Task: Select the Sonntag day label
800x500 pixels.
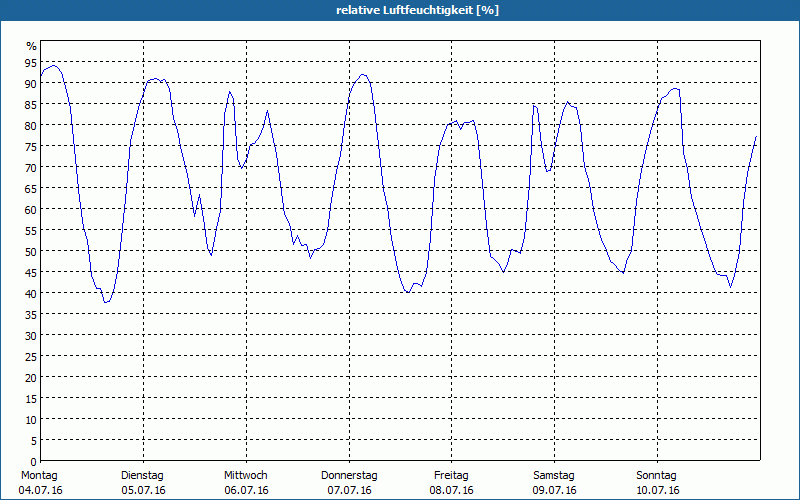Action: (x=657, y=475)
